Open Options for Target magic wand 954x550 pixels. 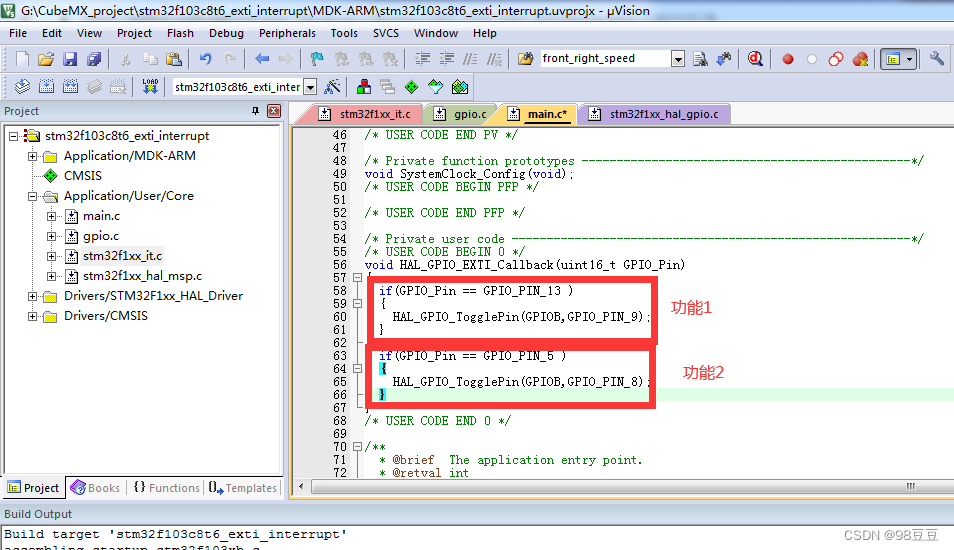point(332,87)
